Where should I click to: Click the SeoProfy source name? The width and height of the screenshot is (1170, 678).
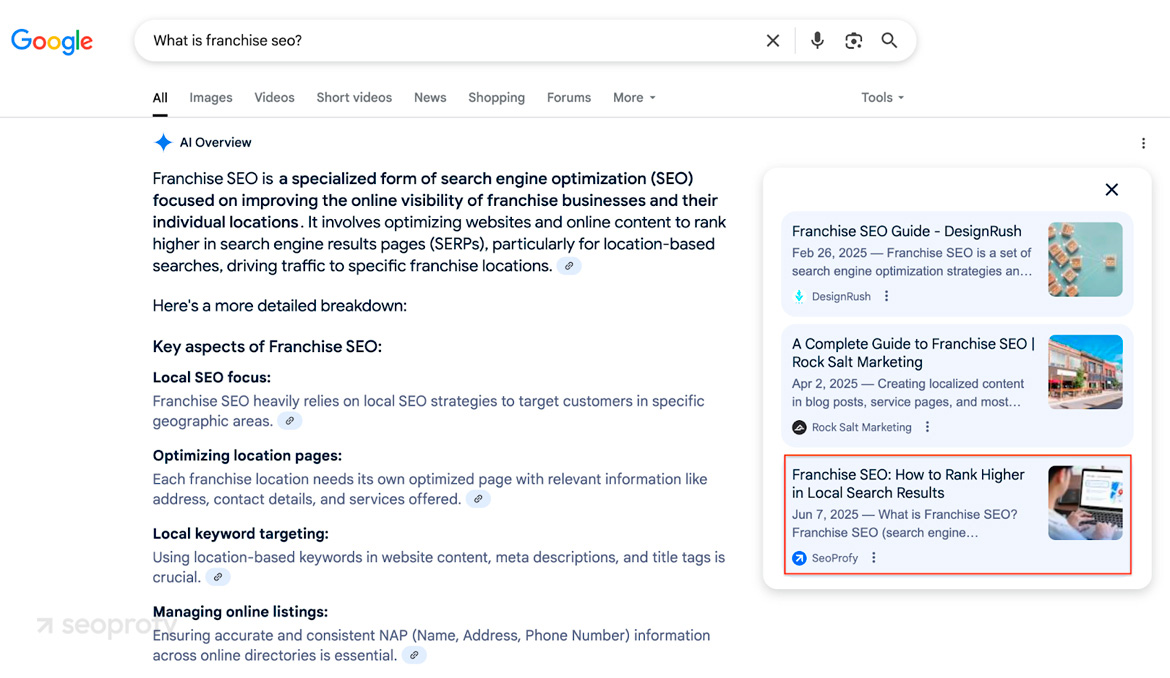[x=835, y=558]
